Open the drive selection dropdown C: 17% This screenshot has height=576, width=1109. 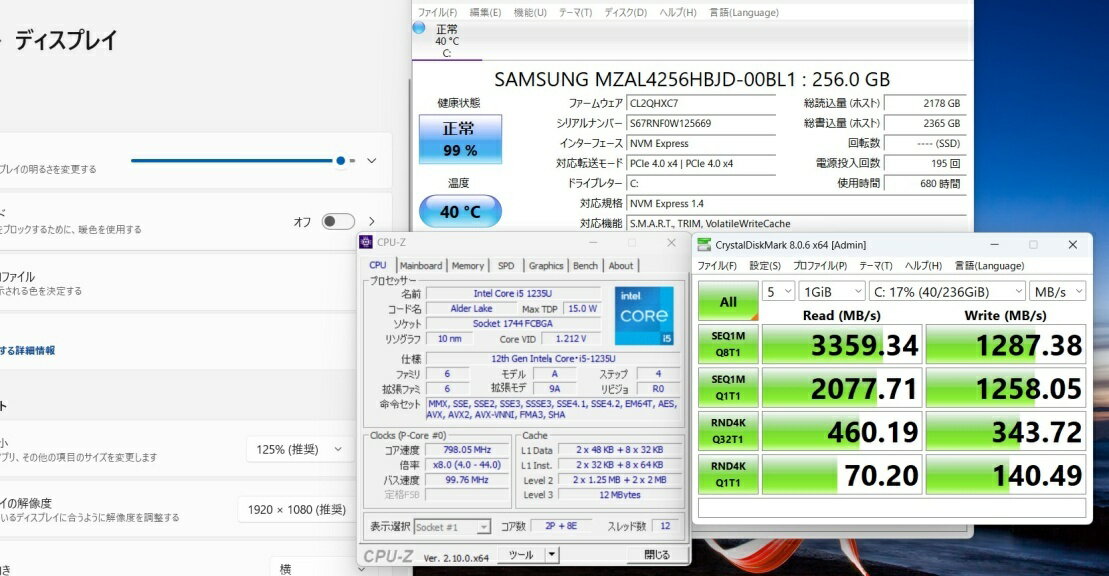pos(948,291)
